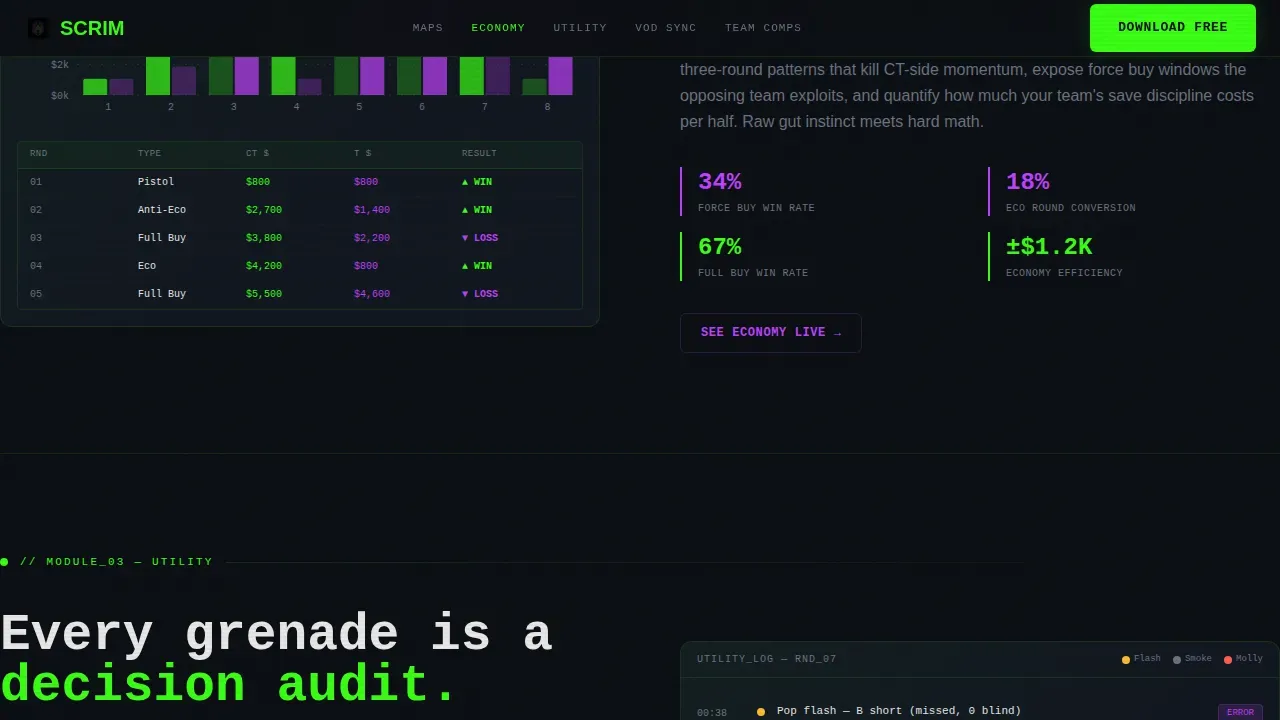Viewport: 1280px width, 720px height.
Task: Click the SEE ECONOMY LIVE button
Action: point(771,333)
